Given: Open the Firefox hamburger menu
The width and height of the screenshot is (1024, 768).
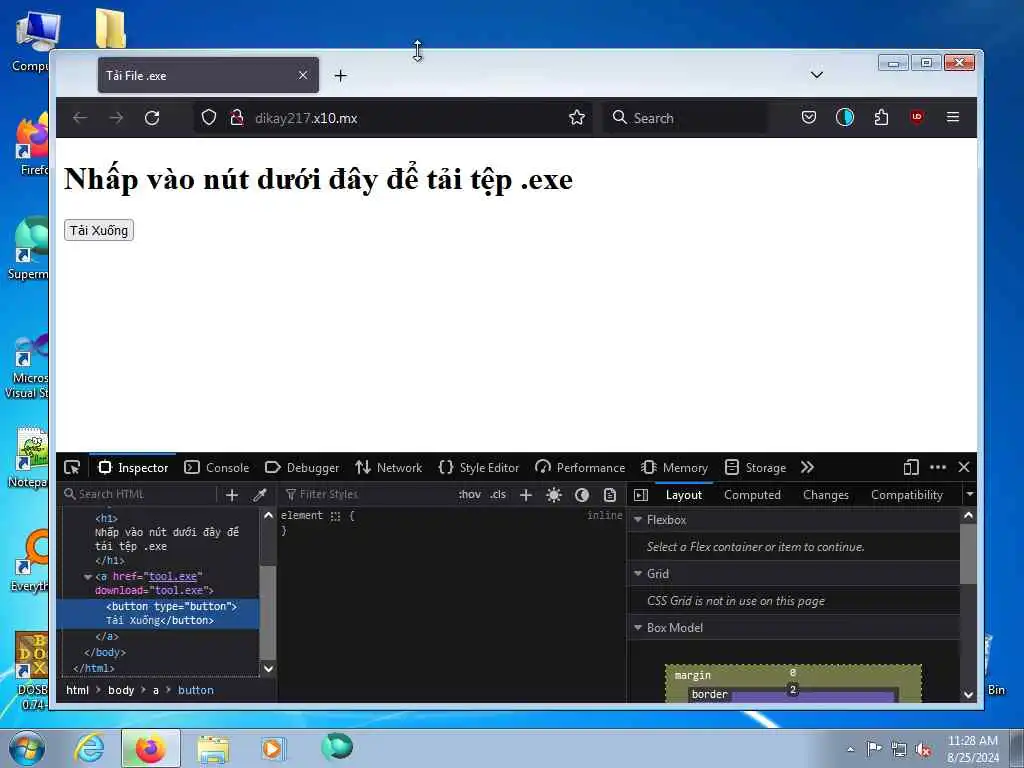Looking at the screenshot, I should pyautogui.click(x=953, y=118).
